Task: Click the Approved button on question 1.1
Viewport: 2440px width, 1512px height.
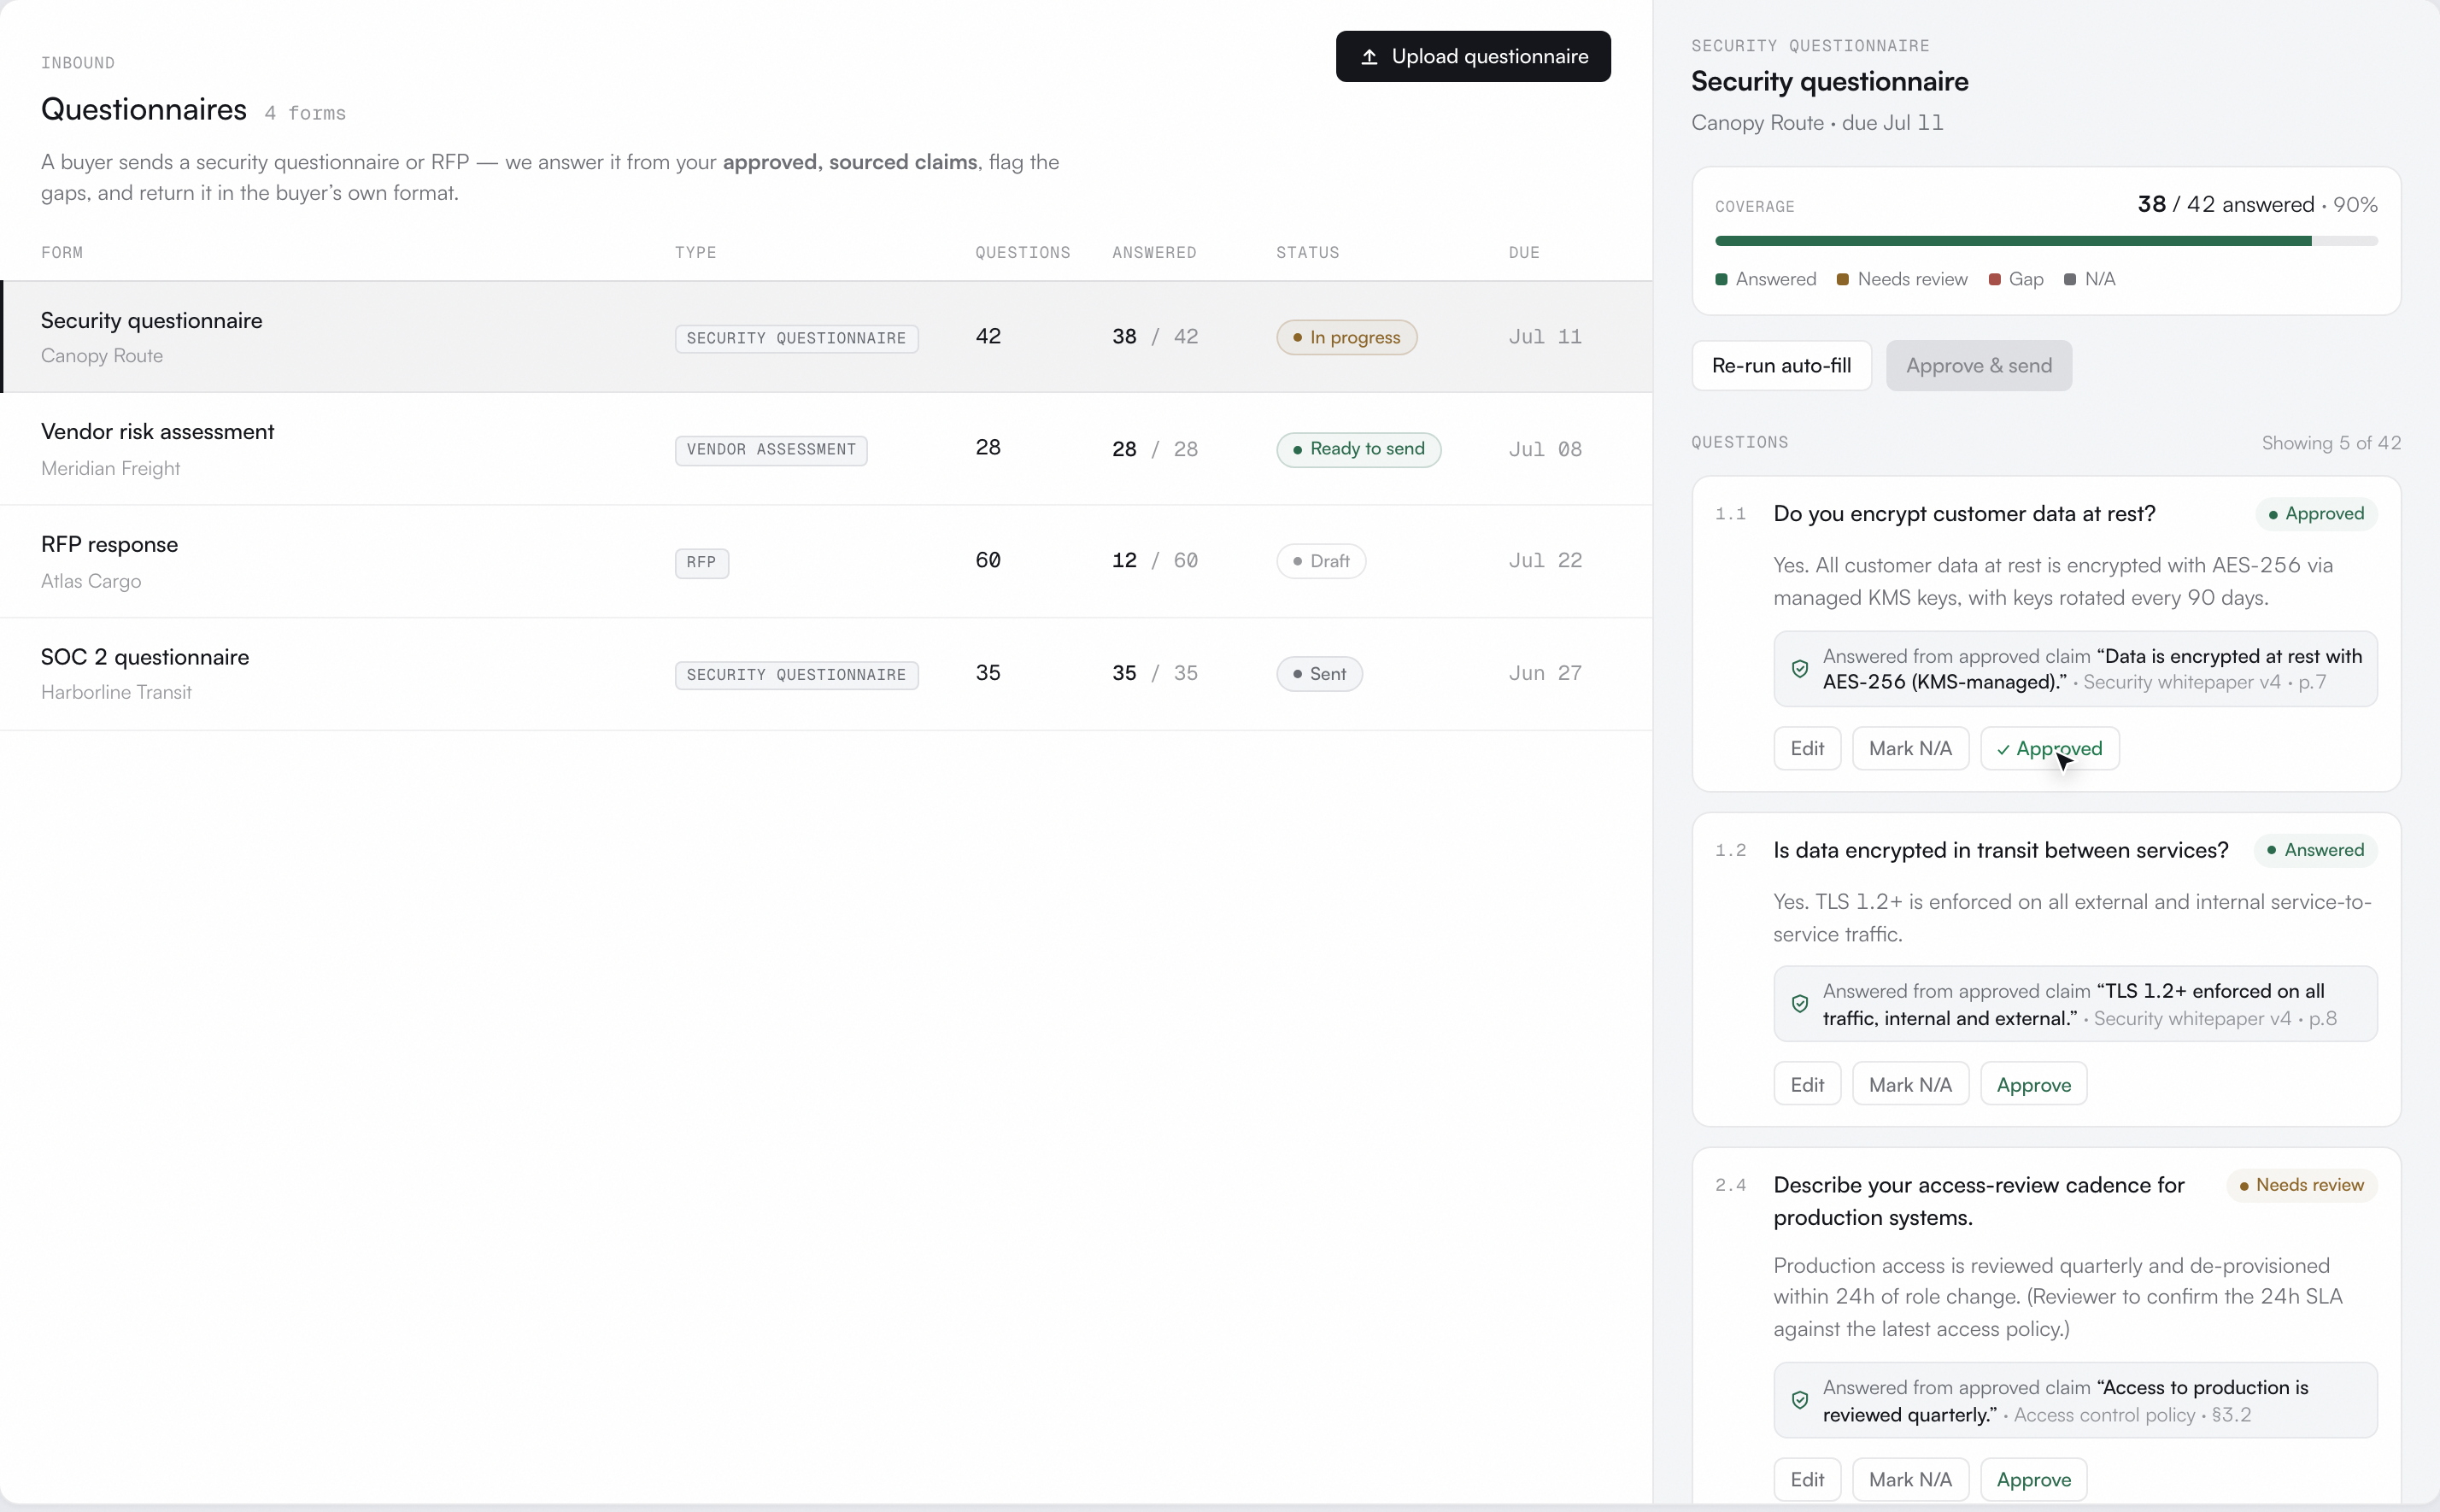Action: click(x=2049, y=749)
